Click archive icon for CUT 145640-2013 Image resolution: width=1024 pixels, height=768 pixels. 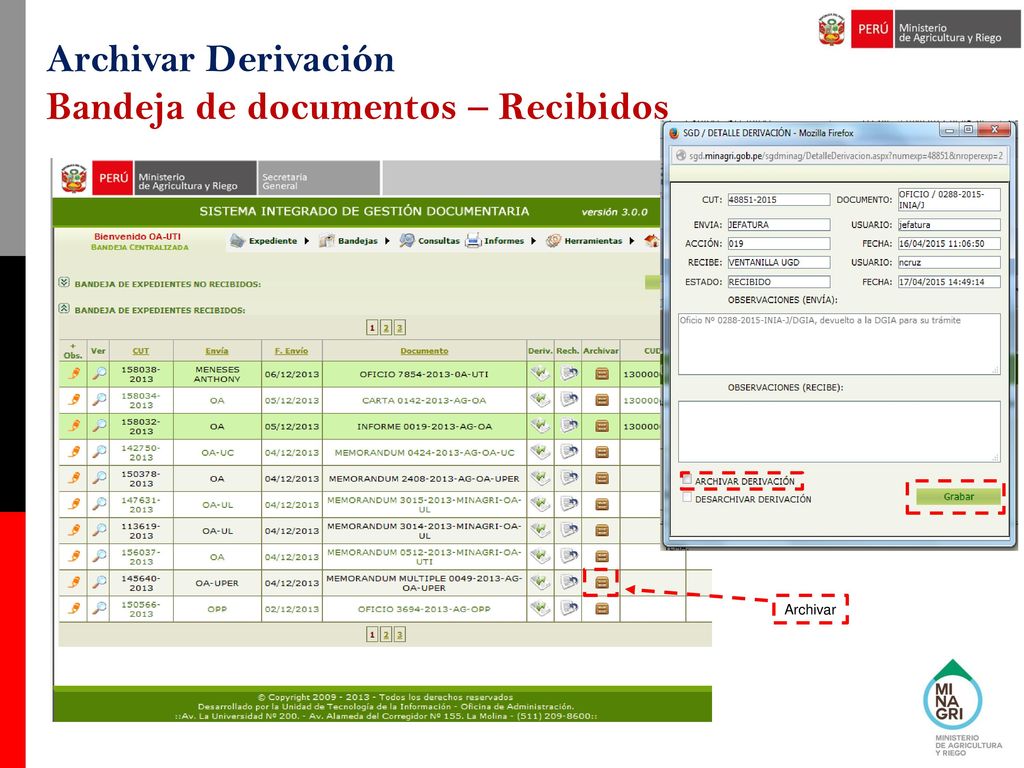coord(601,583)
